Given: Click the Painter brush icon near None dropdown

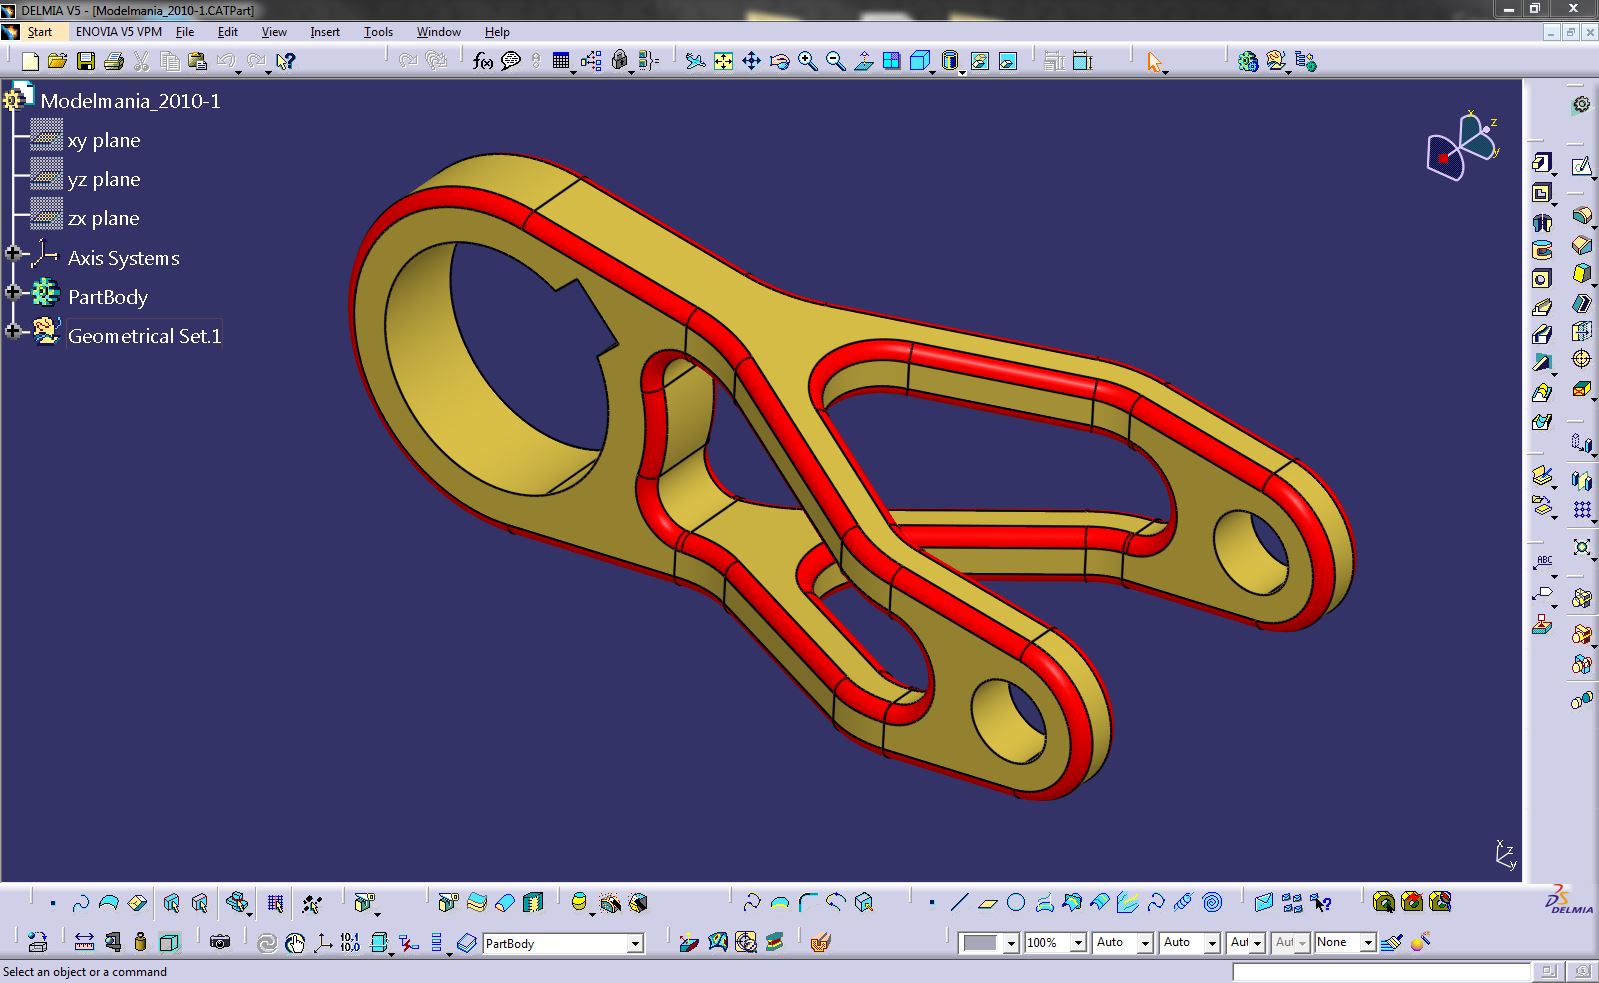Looking at the screenshot, I should click(1392, 942).
